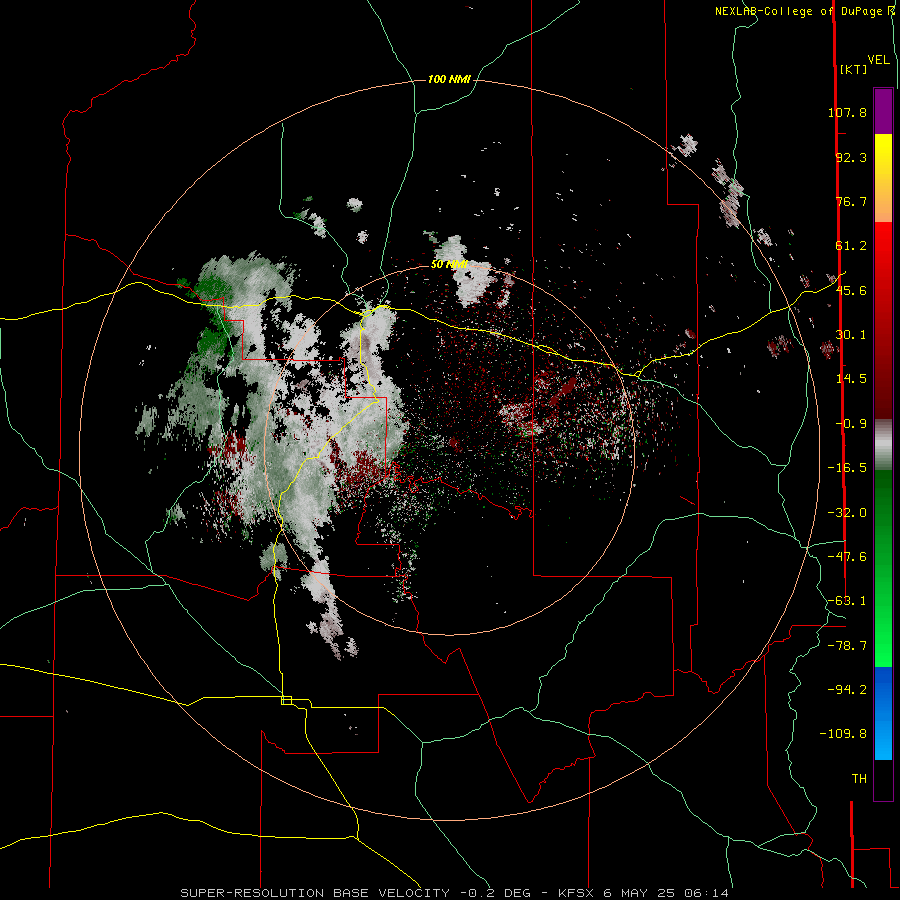
Task: Click the 107.8 scale value
Action: pyautogui.click(x=847, y=112)
